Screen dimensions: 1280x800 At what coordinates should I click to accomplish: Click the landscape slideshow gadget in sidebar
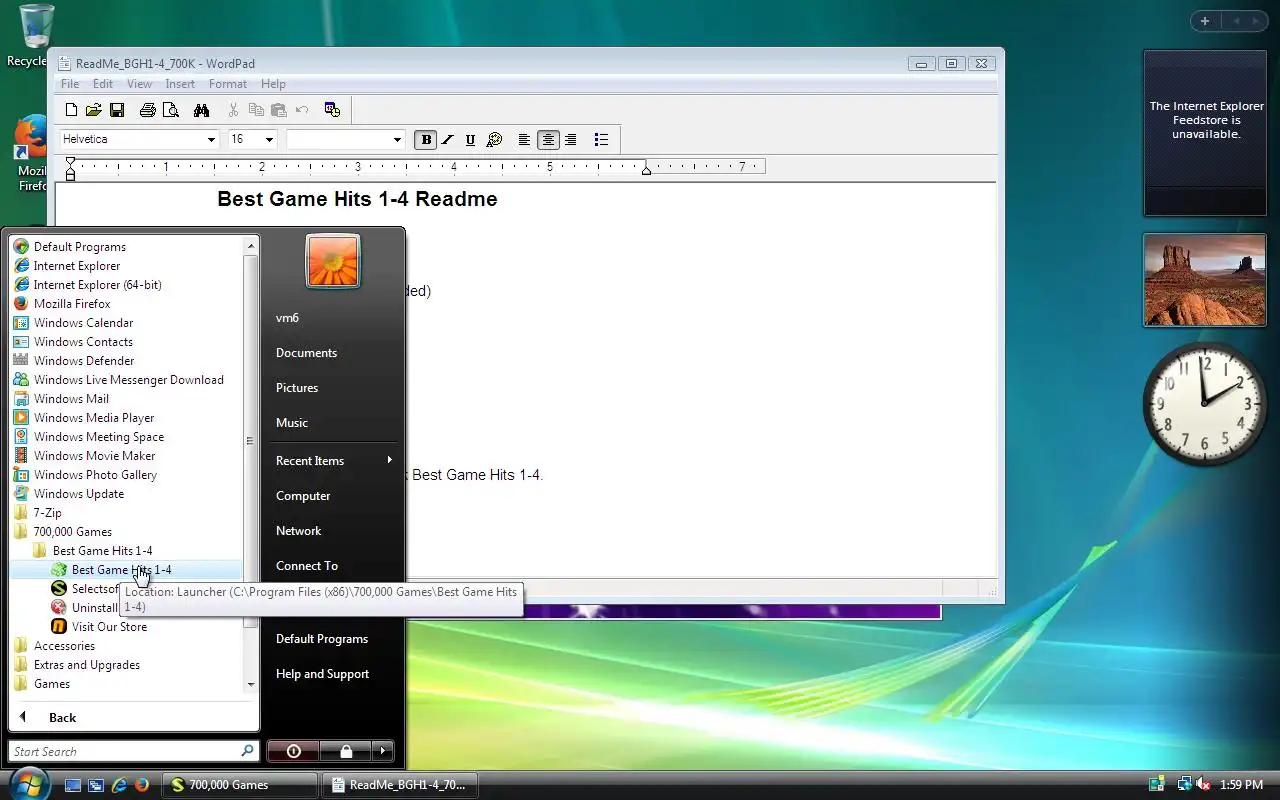pos(1205,280)
